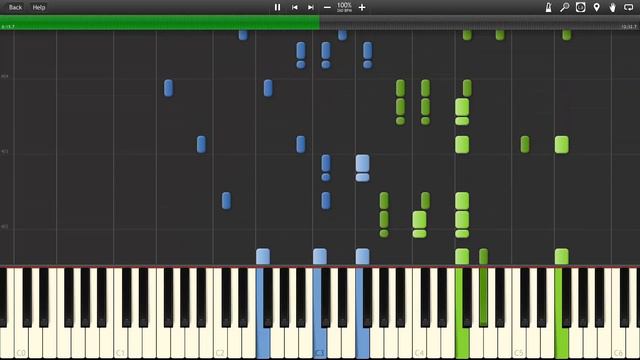Skip back with the previous button
Viewport: 640px width, 360px height.
click(x=294, y=7)
